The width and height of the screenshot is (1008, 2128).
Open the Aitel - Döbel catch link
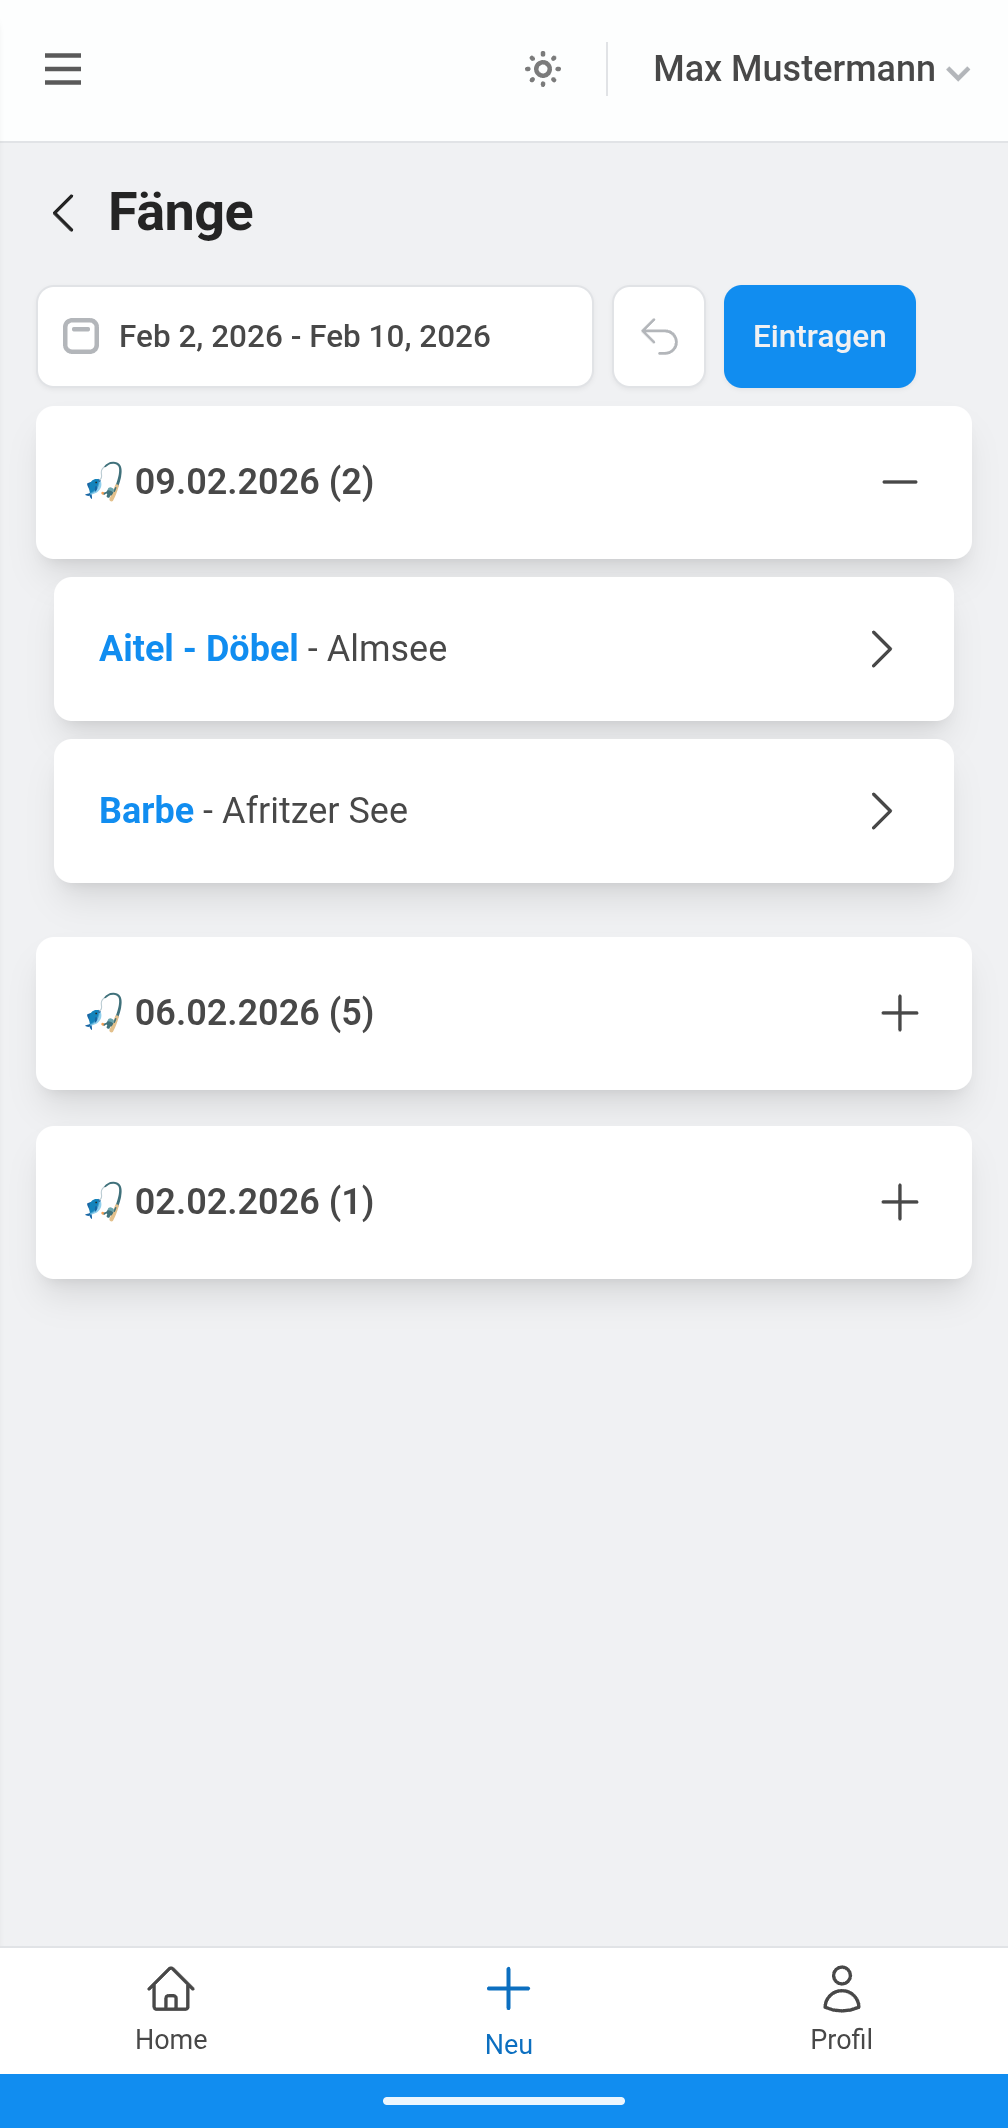point(199,649)
